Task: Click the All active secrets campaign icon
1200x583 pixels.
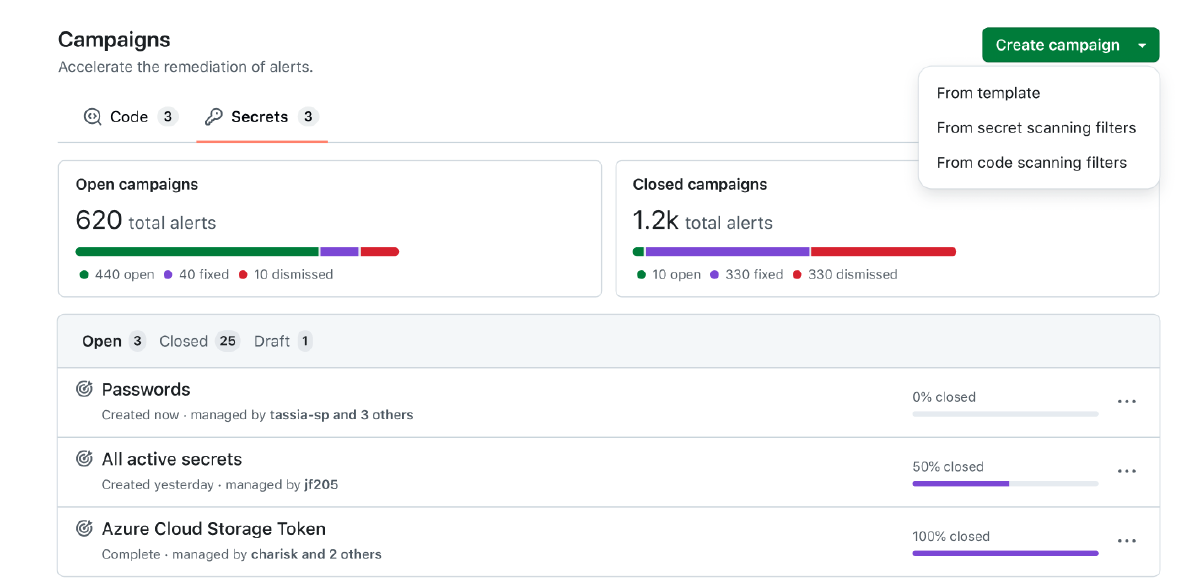Action: coord(85,459)
